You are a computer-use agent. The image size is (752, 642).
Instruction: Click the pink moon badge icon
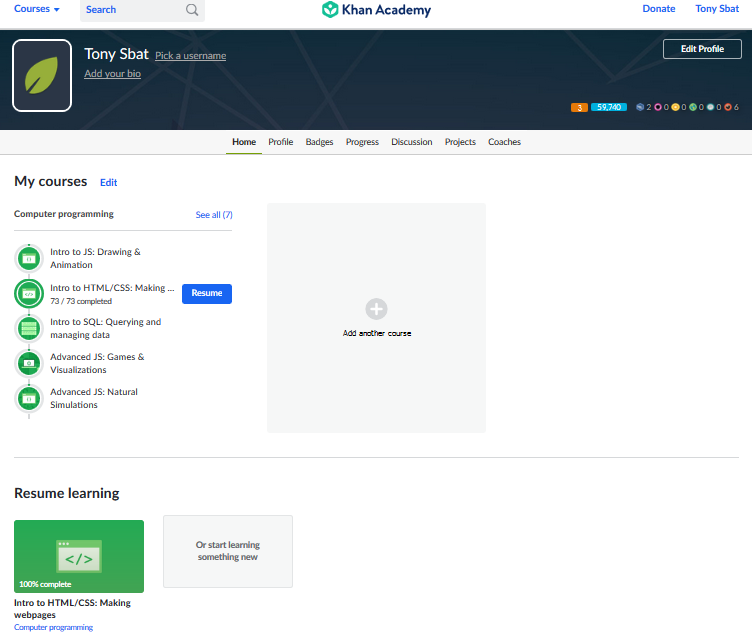click(x=658, y=107)
